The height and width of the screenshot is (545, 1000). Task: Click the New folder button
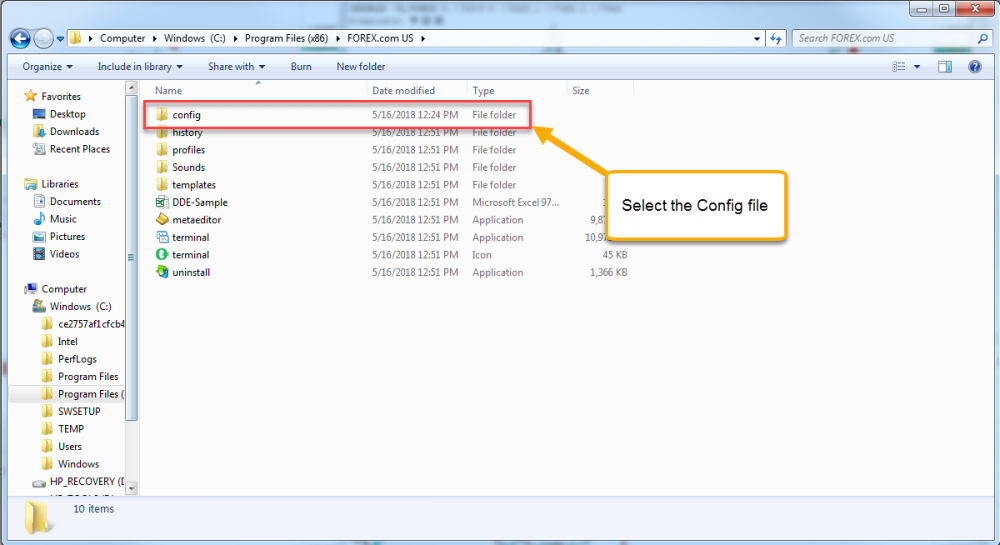pyautogui.click(x=361, y=66)
